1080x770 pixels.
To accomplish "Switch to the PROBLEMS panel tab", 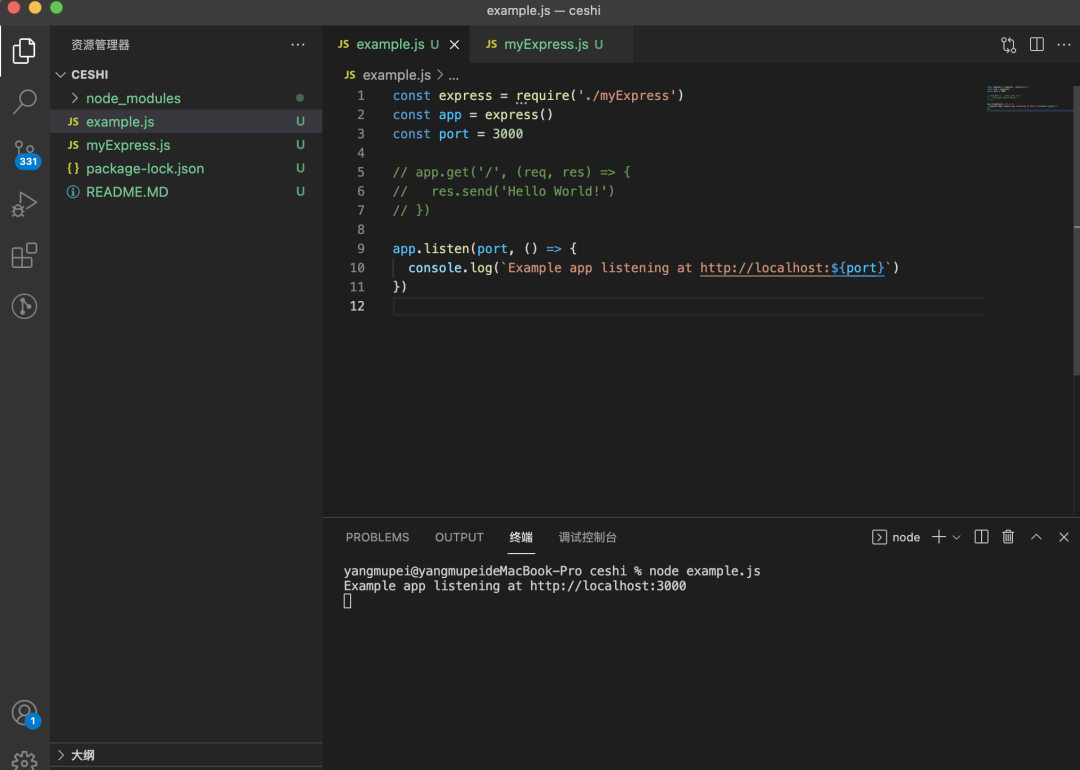I will coord(377,537).
